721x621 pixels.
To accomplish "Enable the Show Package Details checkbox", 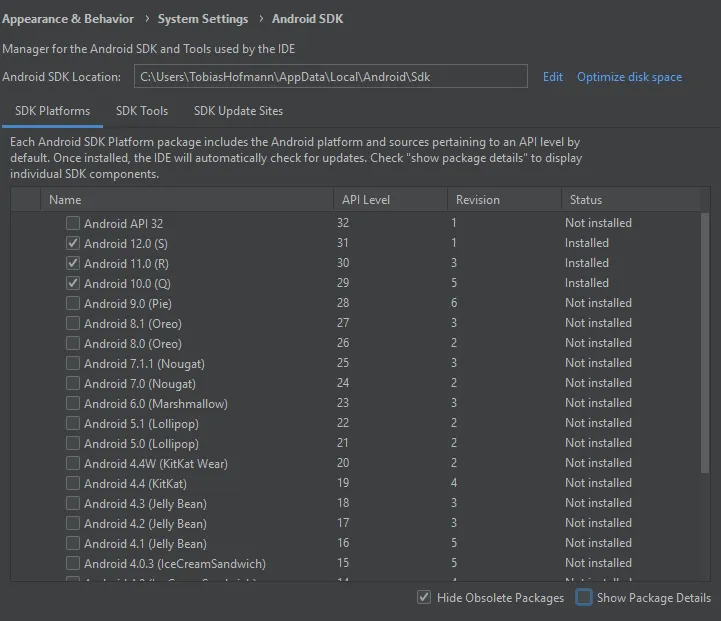I will (x=584, y=598).
